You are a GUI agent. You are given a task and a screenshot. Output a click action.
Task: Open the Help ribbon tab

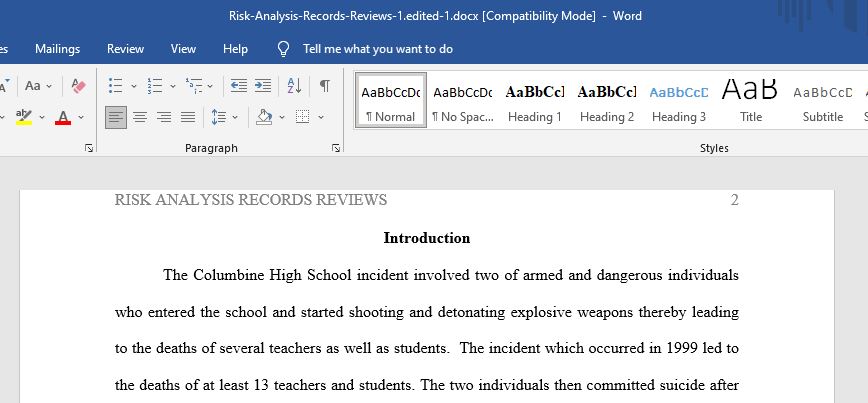[235, 49]
